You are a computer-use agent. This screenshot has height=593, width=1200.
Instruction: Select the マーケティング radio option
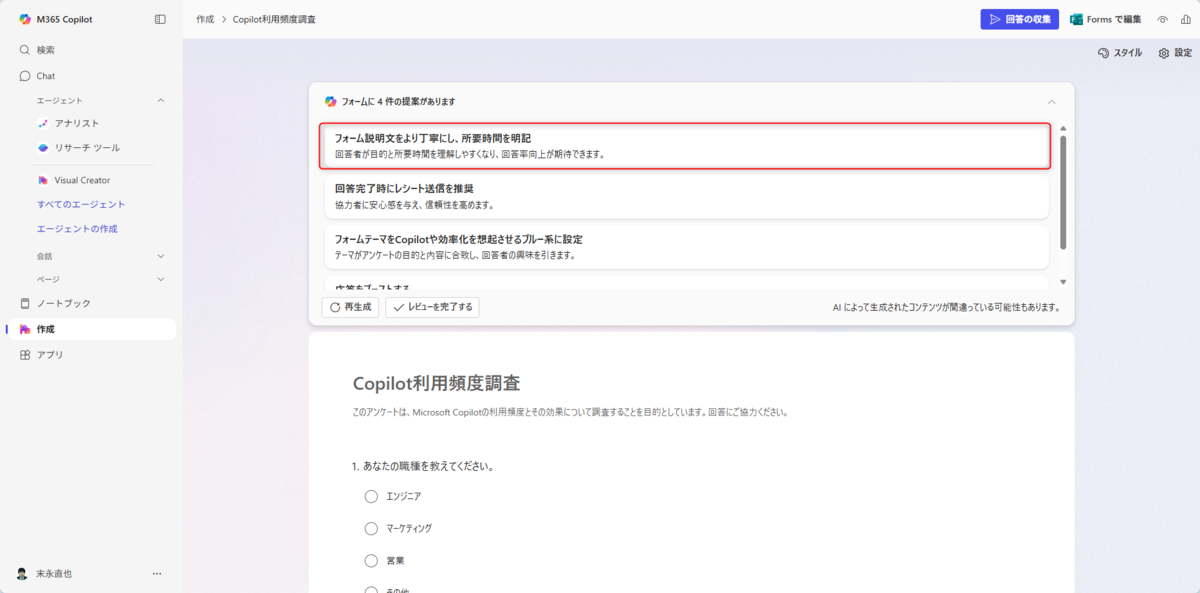point(371,528)
